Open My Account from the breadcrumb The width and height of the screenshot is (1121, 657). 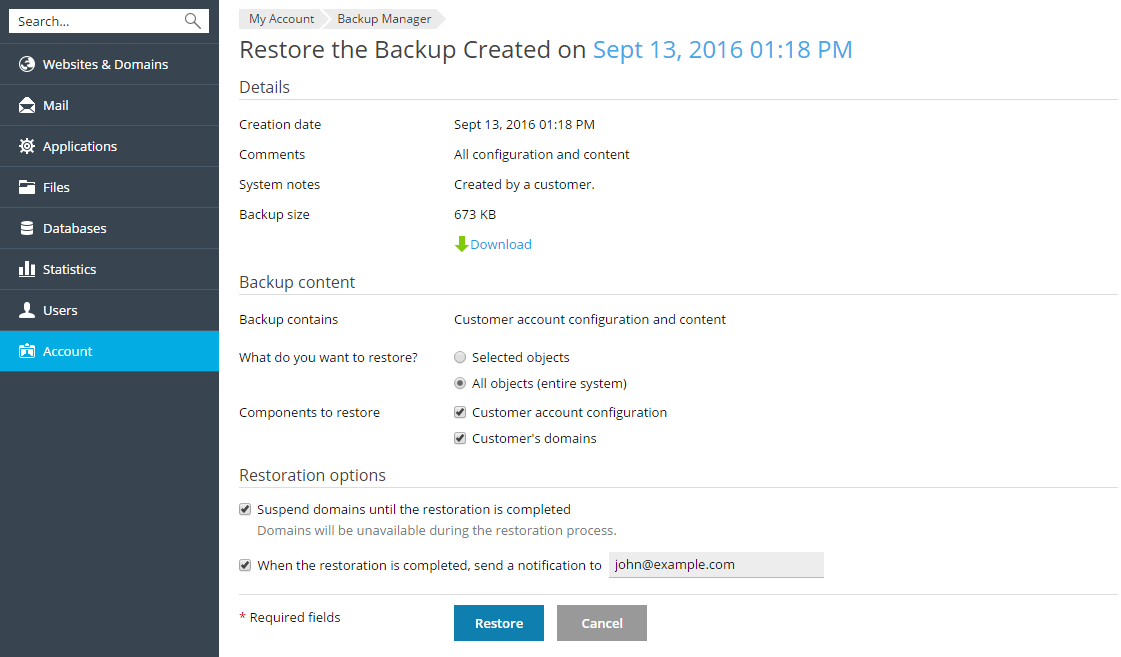tap(281, 18)
